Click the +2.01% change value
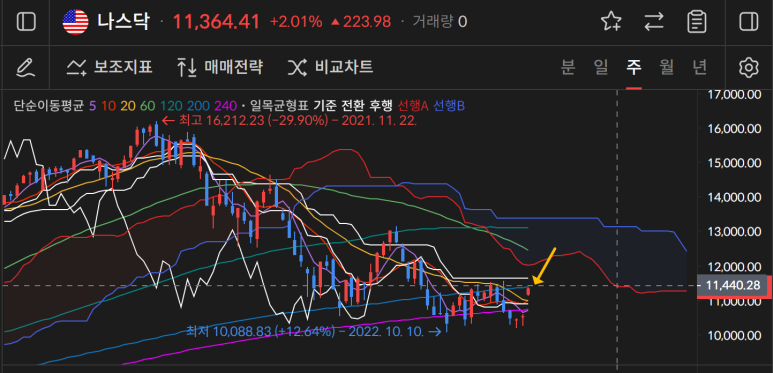Viewport: 773px width, 373px height. pyautogui.click(x=296, y=22)
